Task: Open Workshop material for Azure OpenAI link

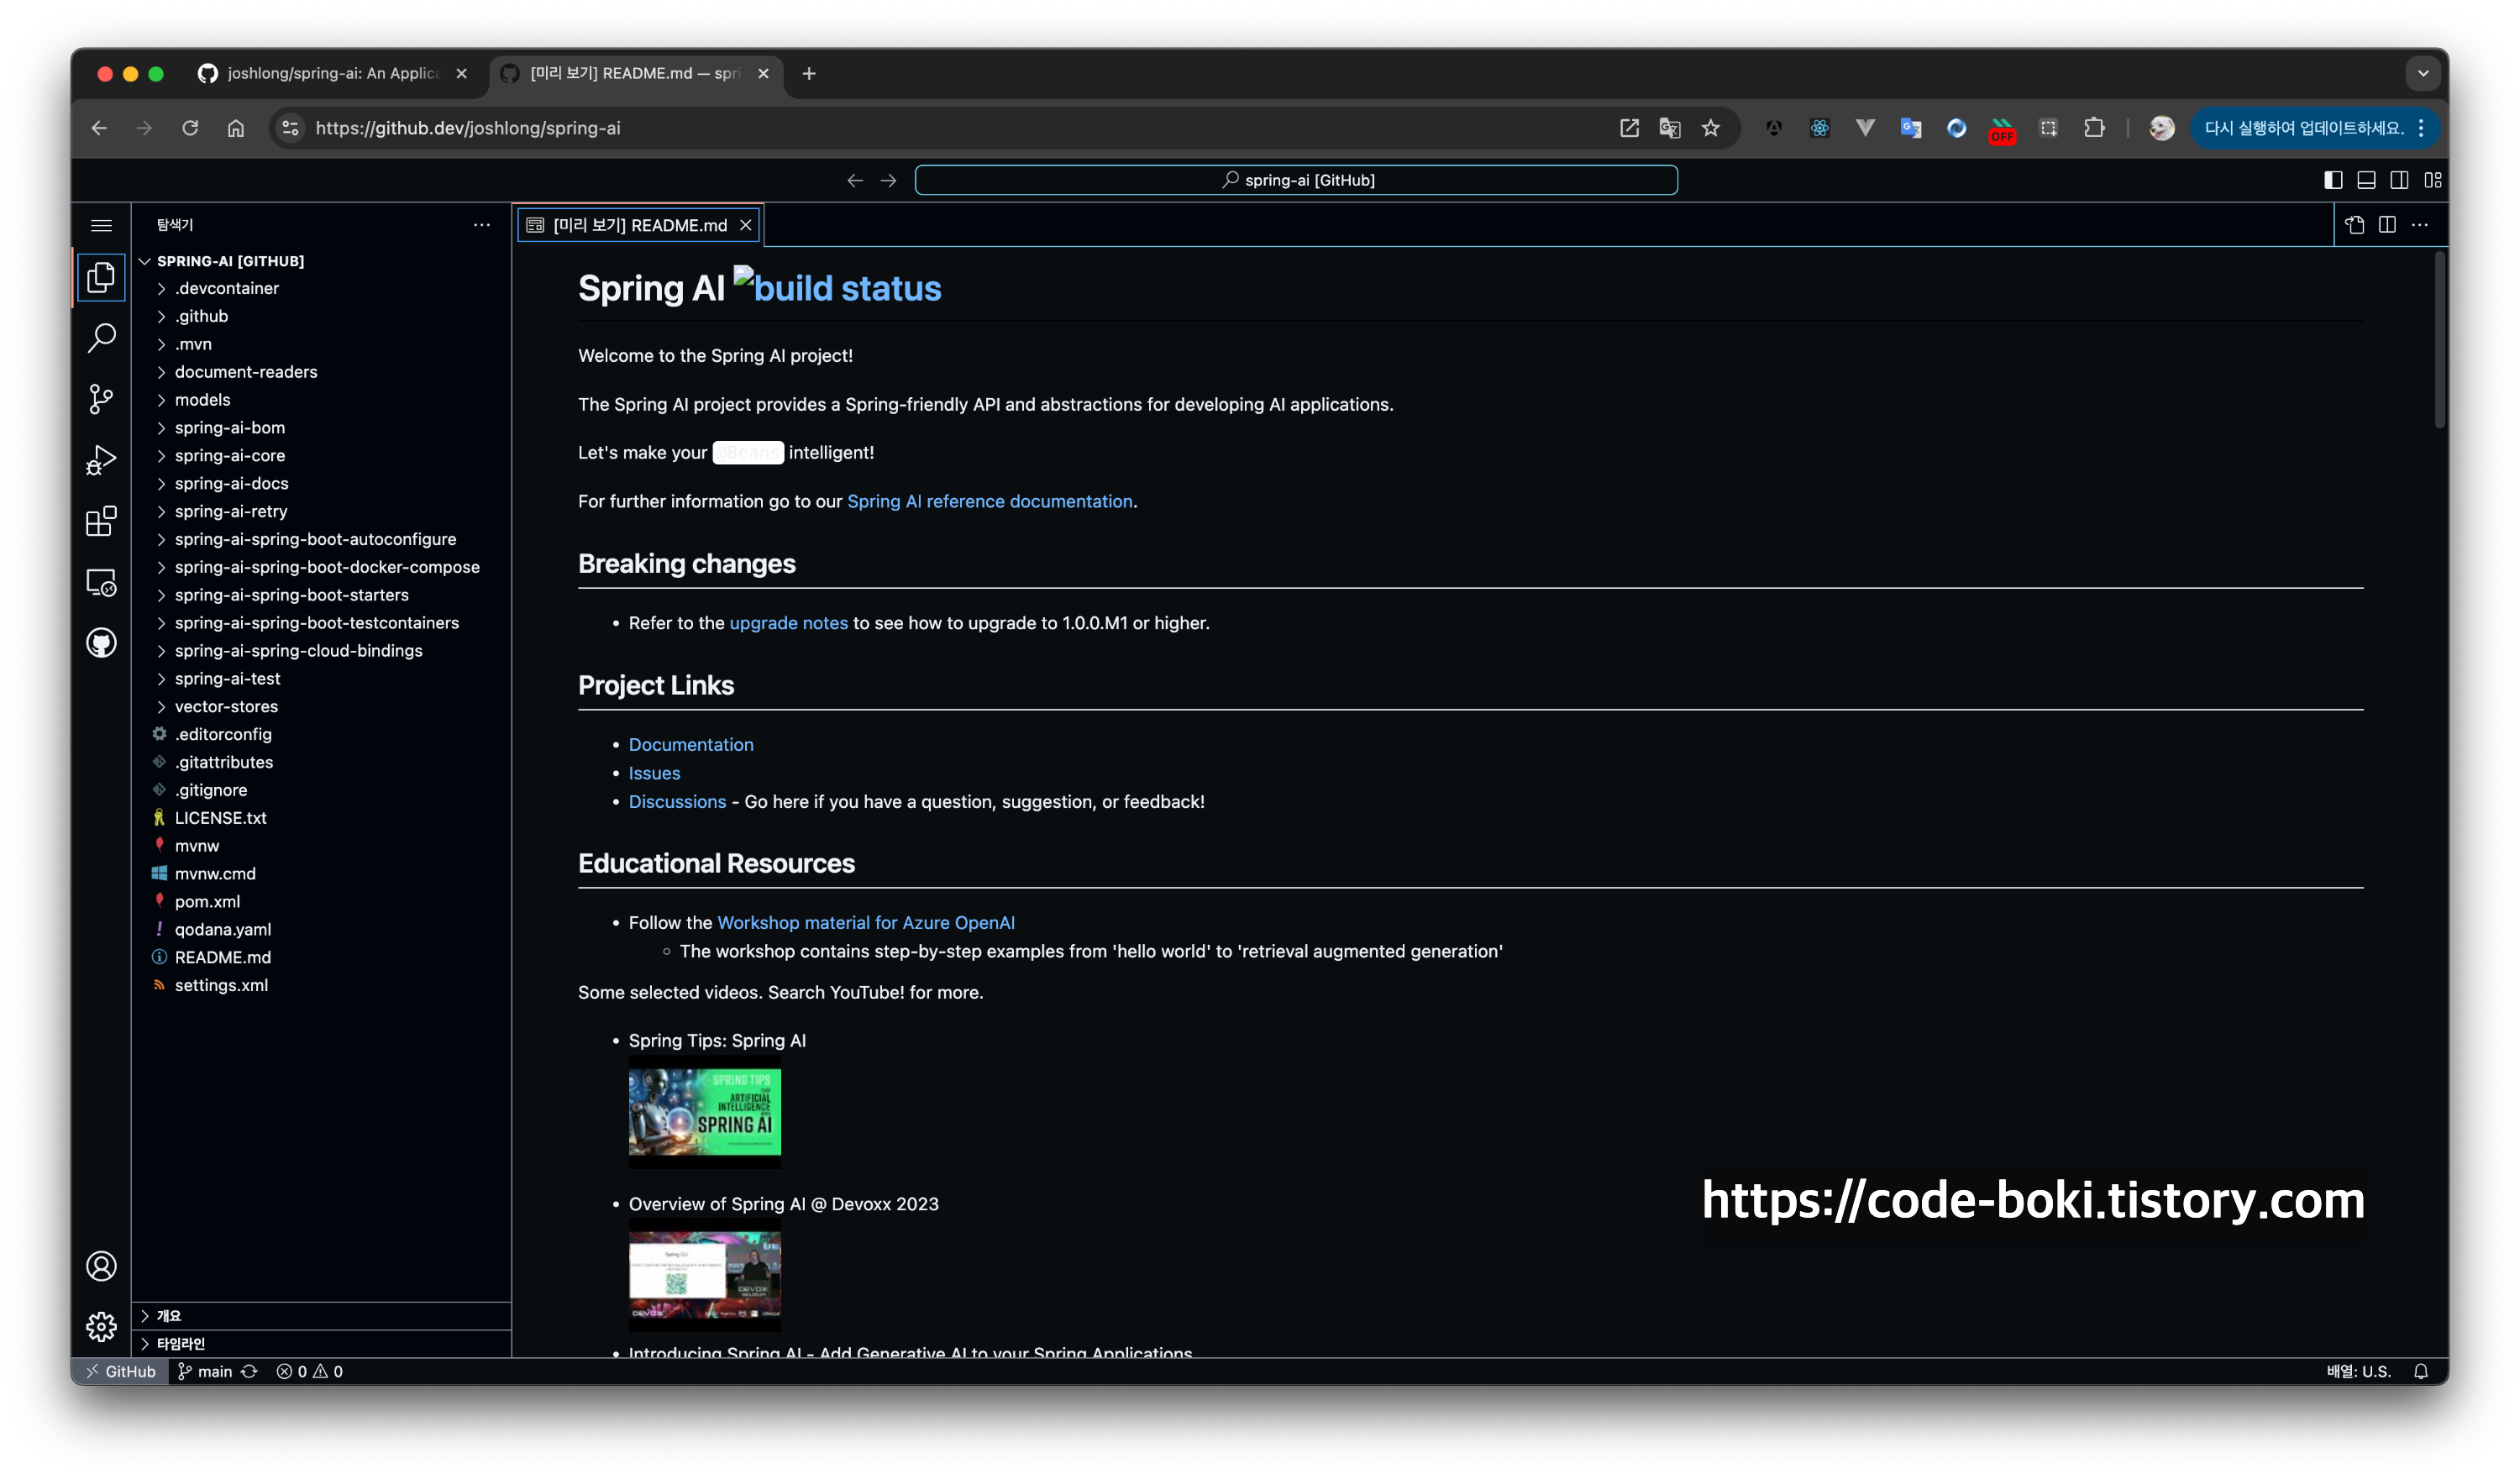Action: pyautogui.click(x=865, y=922)
